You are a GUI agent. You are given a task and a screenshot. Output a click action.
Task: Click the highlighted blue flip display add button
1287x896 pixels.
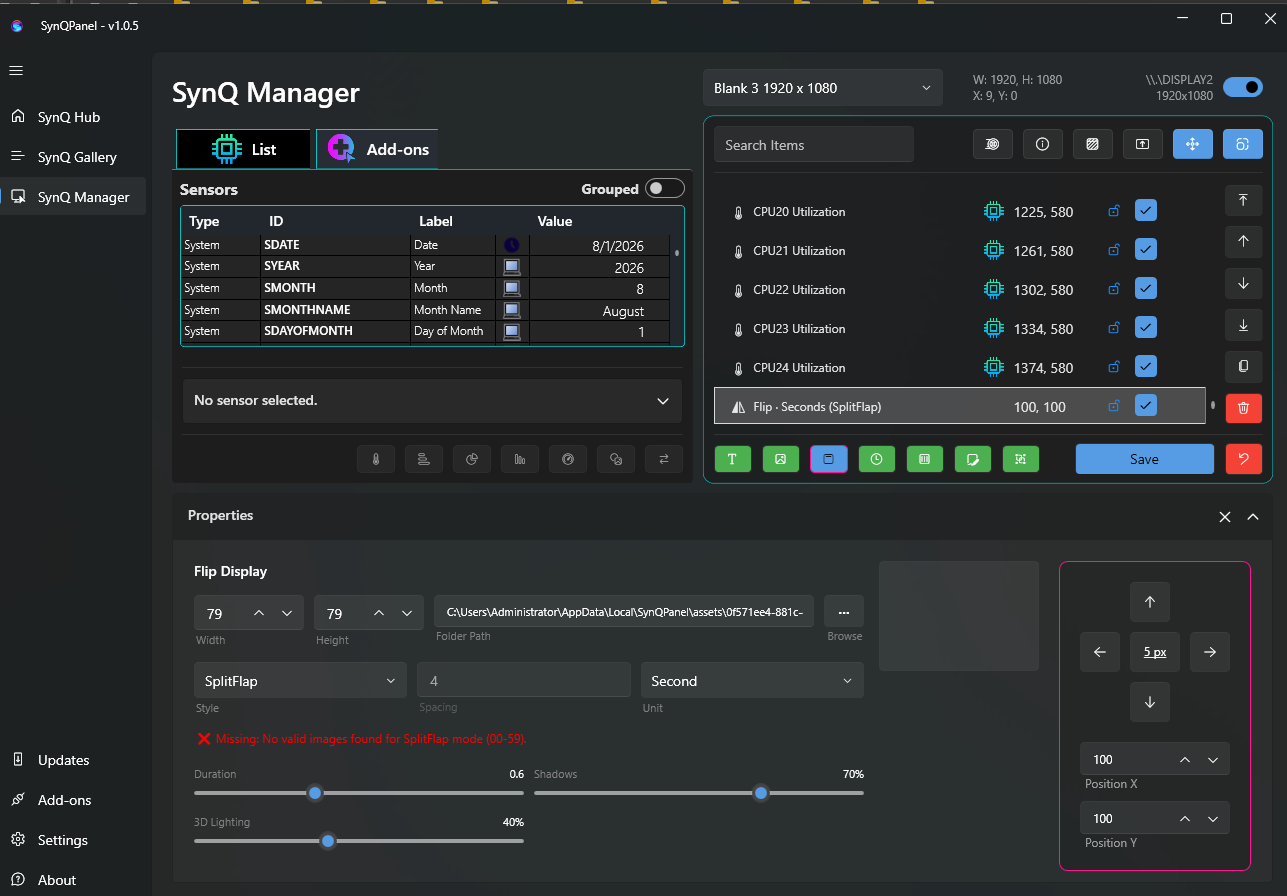[x=829, y=459]
